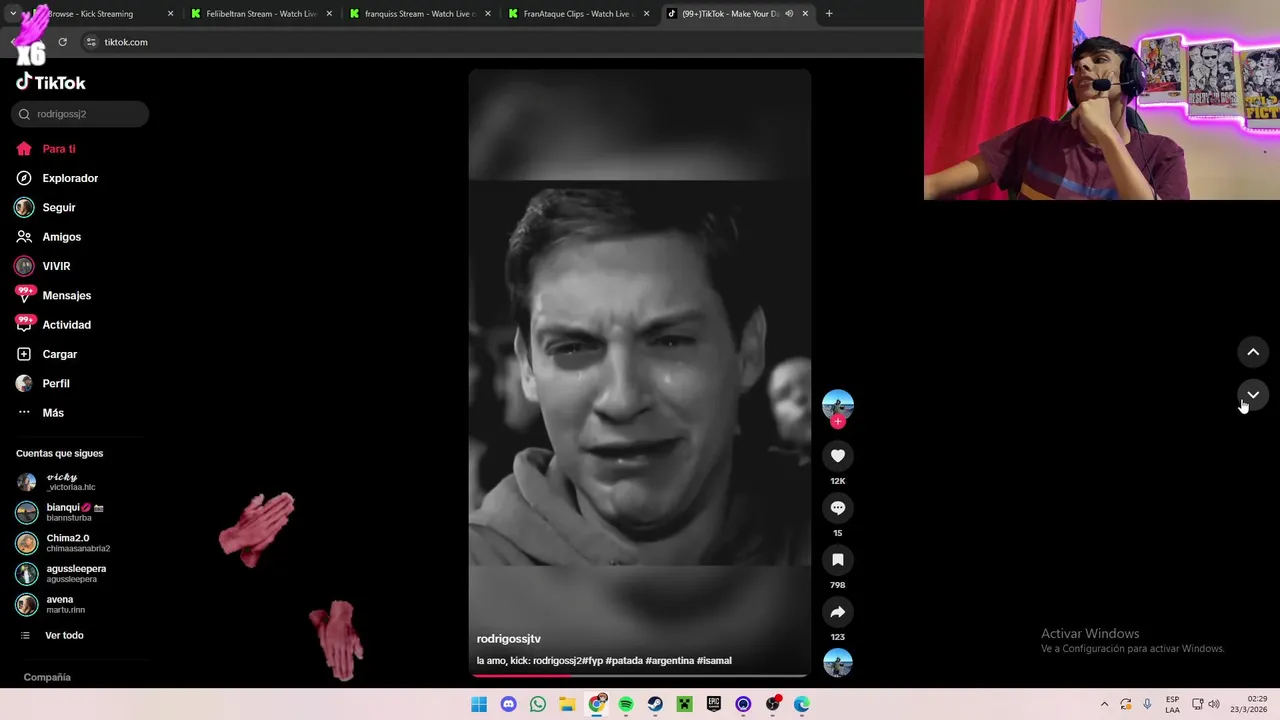Screen dimensions: 1280x720
Task: View site information icon in address bar
Action: (x=91, y=42)
